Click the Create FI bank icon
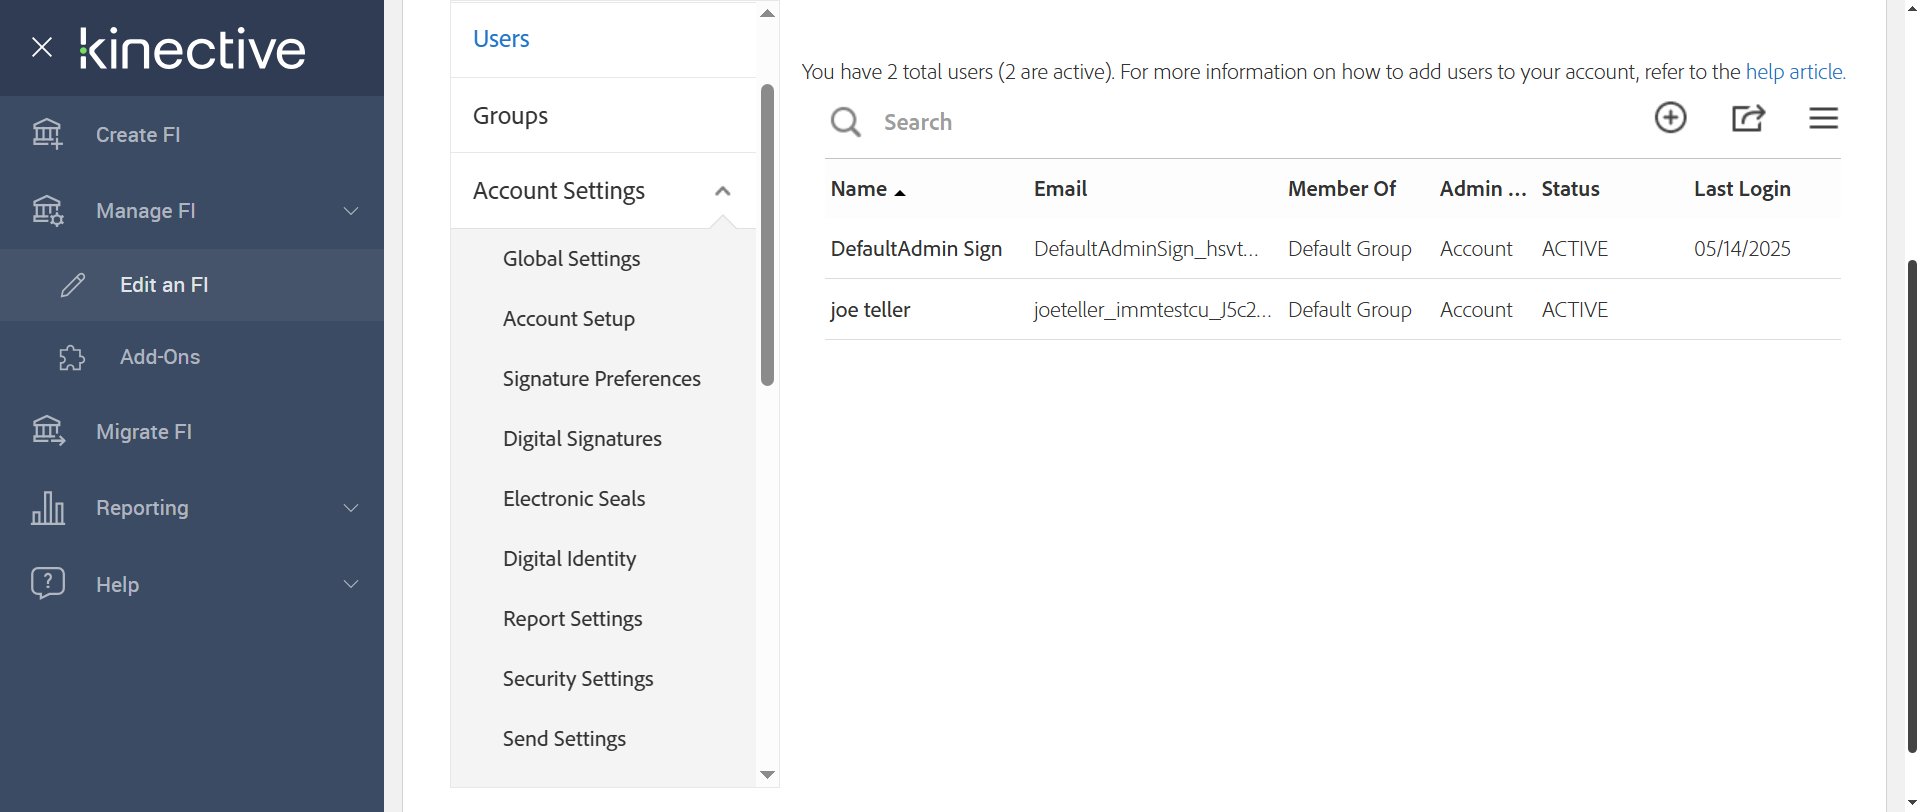This screenshot has width=1920, height=812. 47,134
